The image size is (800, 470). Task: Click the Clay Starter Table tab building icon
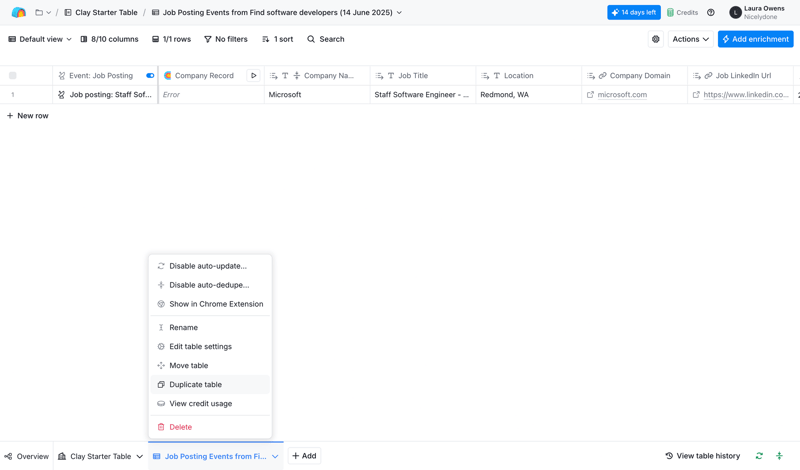[62, 456]
